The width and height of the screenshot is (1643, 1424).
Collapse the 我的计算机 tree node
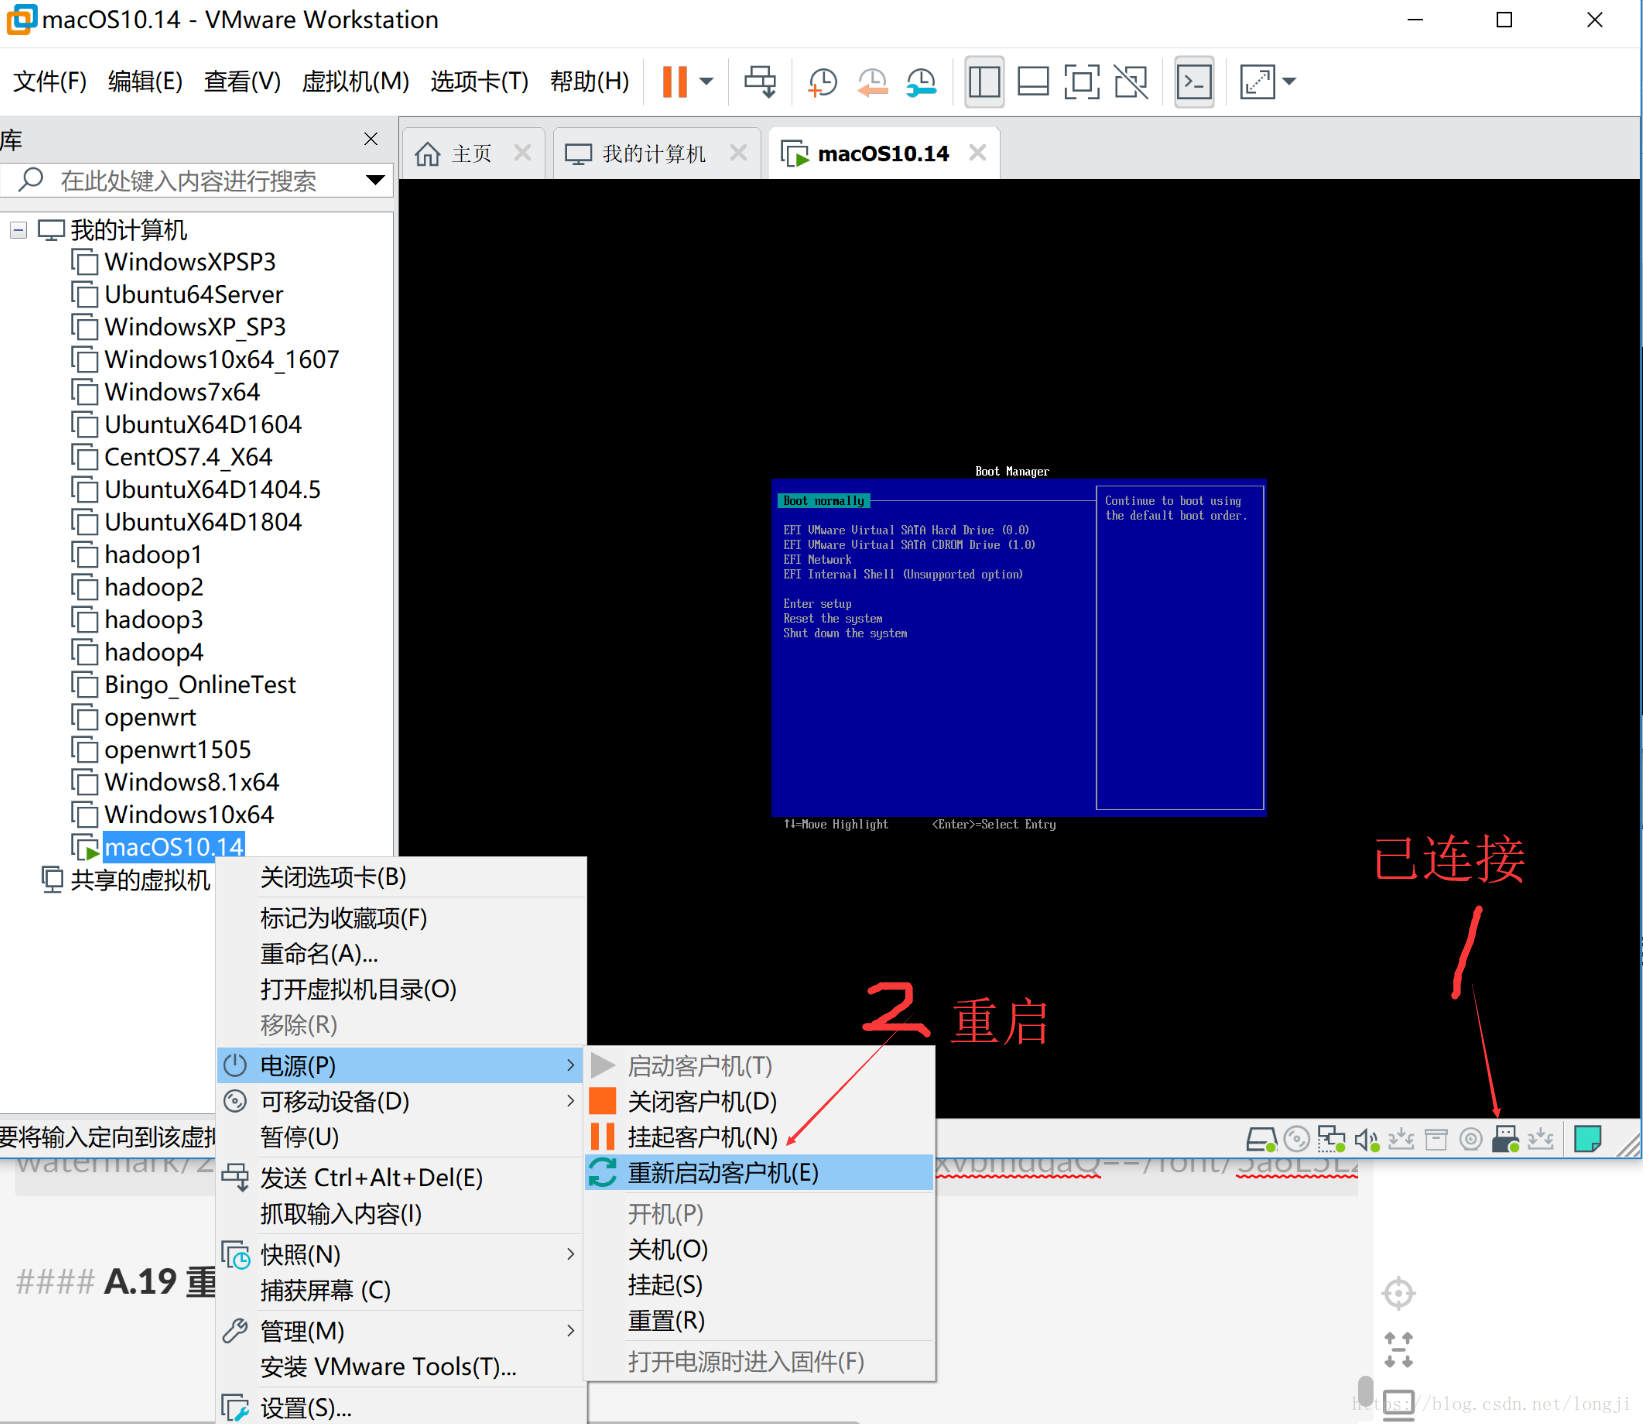(18, 230)
